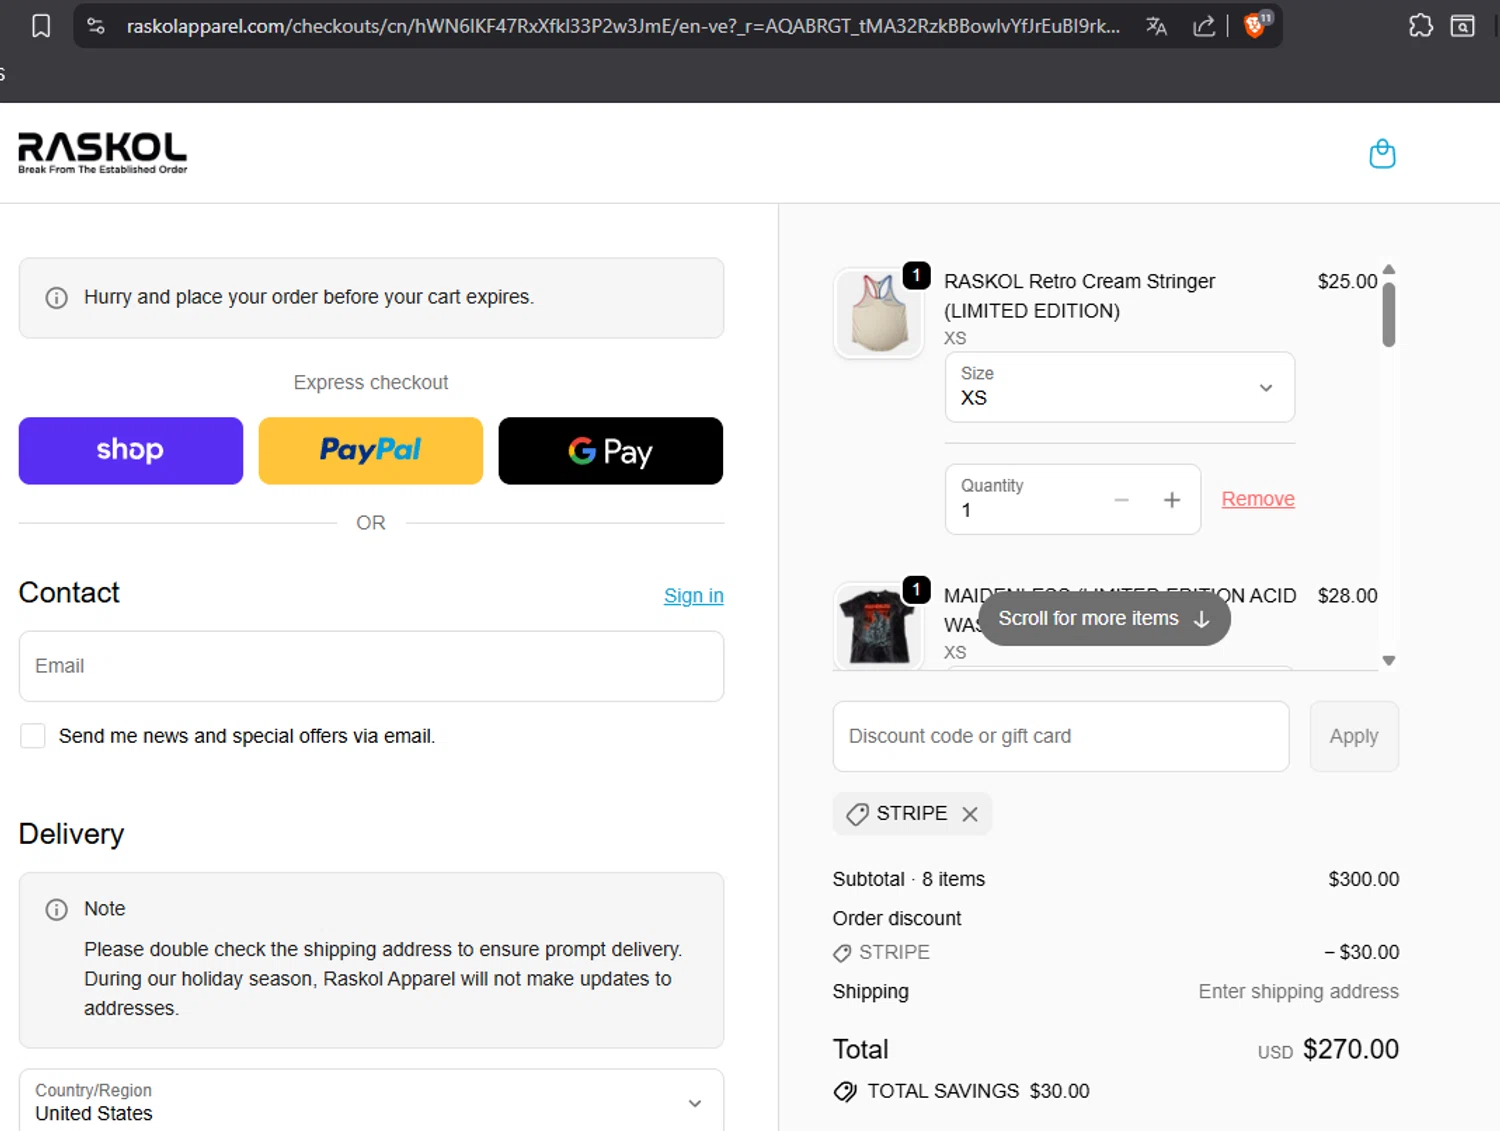Click the tag icon next to TOTAL SAVINGS
Image resolution: width=1500 pixels, height=1131 pixels.
coord(845,1091)
